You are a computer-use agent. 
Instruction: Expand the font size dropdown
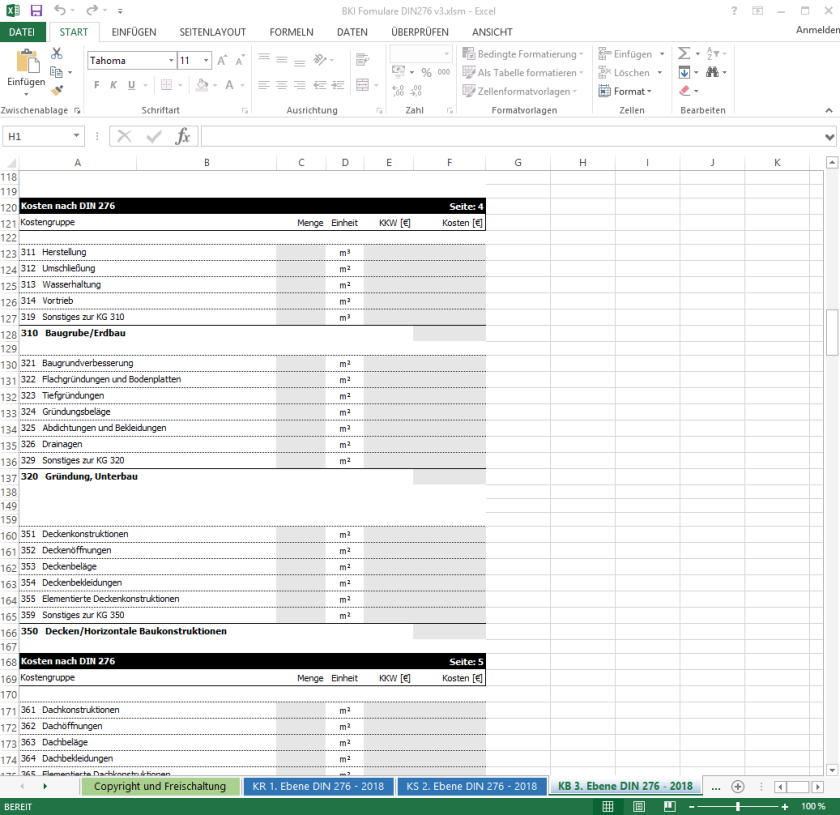[206, 61]
